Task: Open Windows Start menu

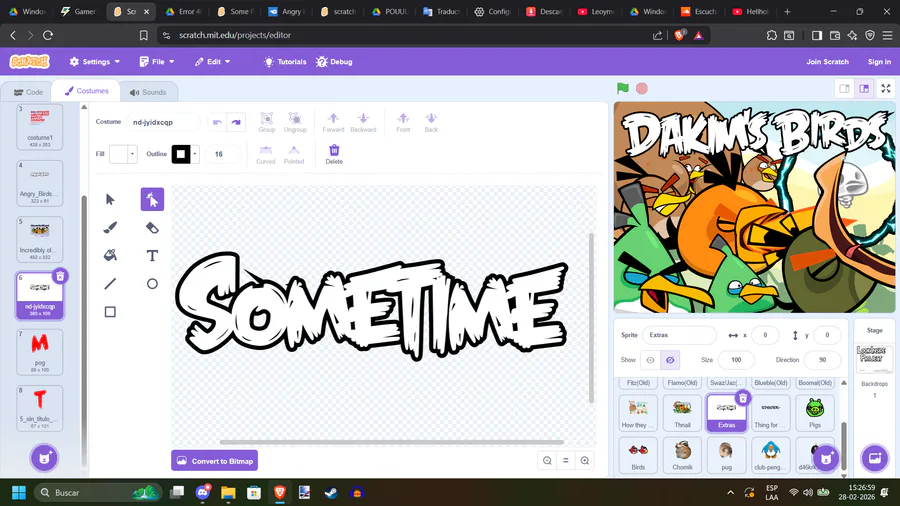Action: point(19,493)
